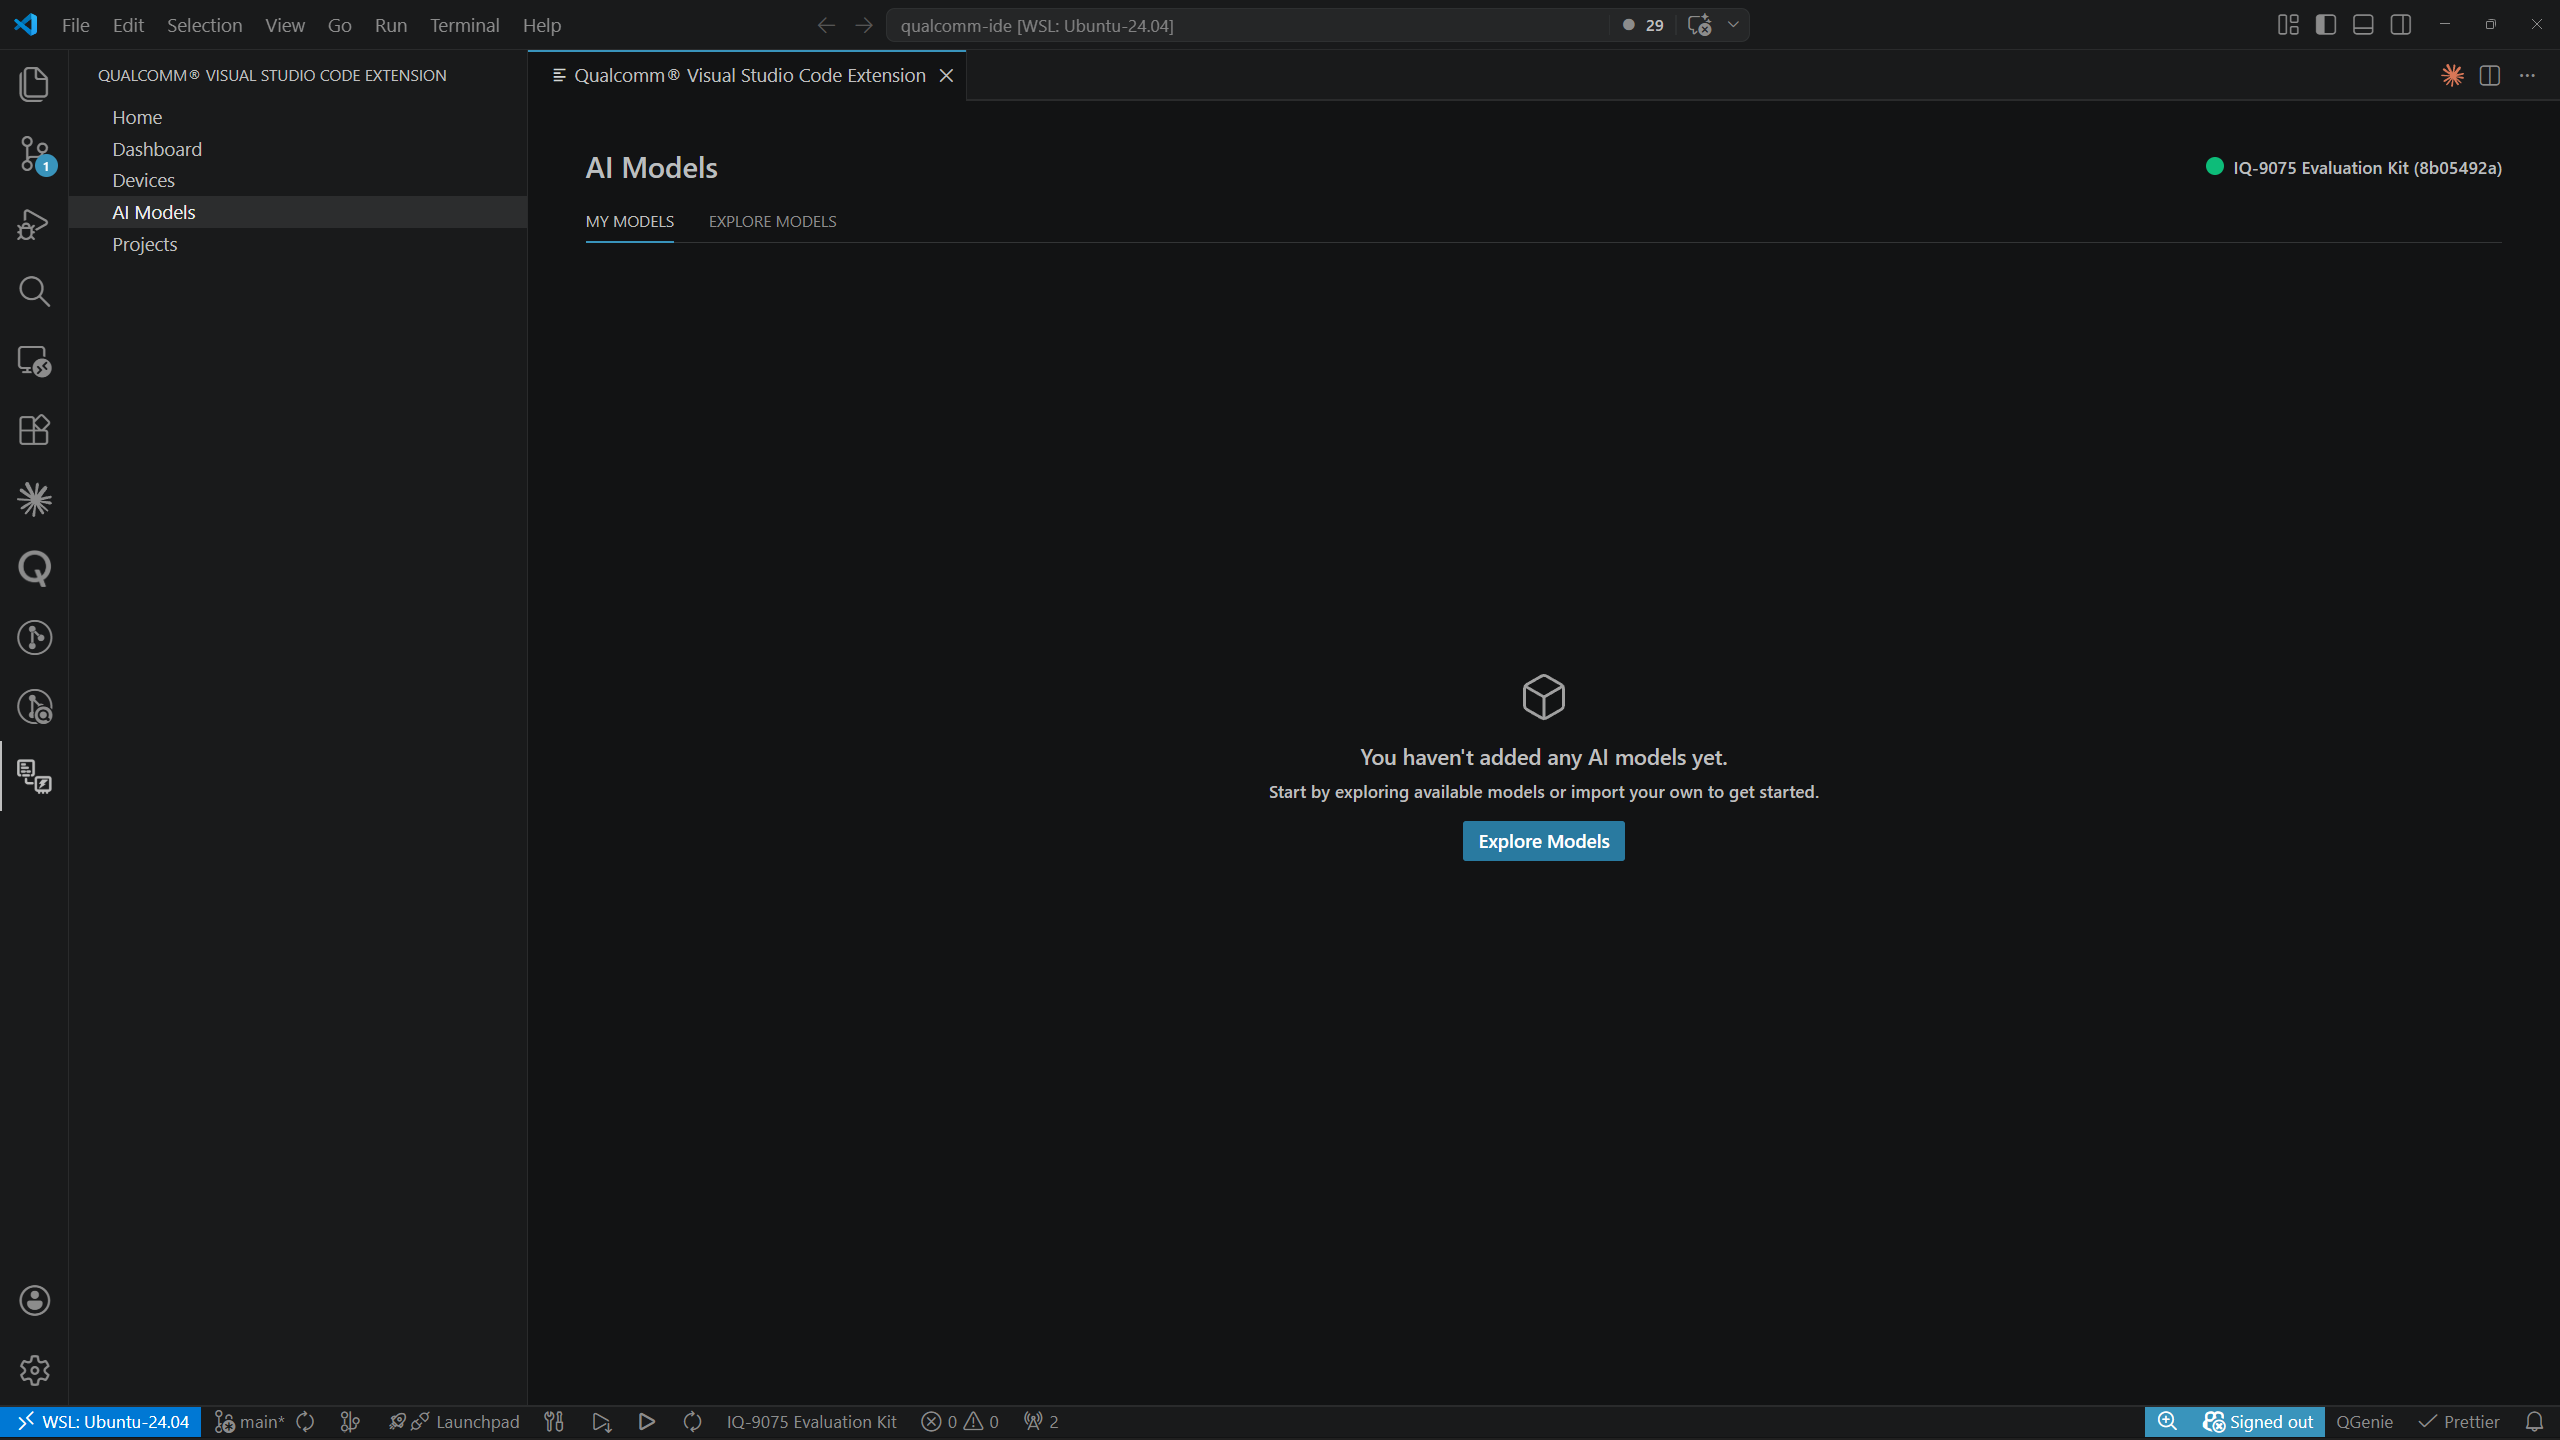Screen dimensions: 2560x1440
Task: Click the command center search box
Action: click(1246, 25)
